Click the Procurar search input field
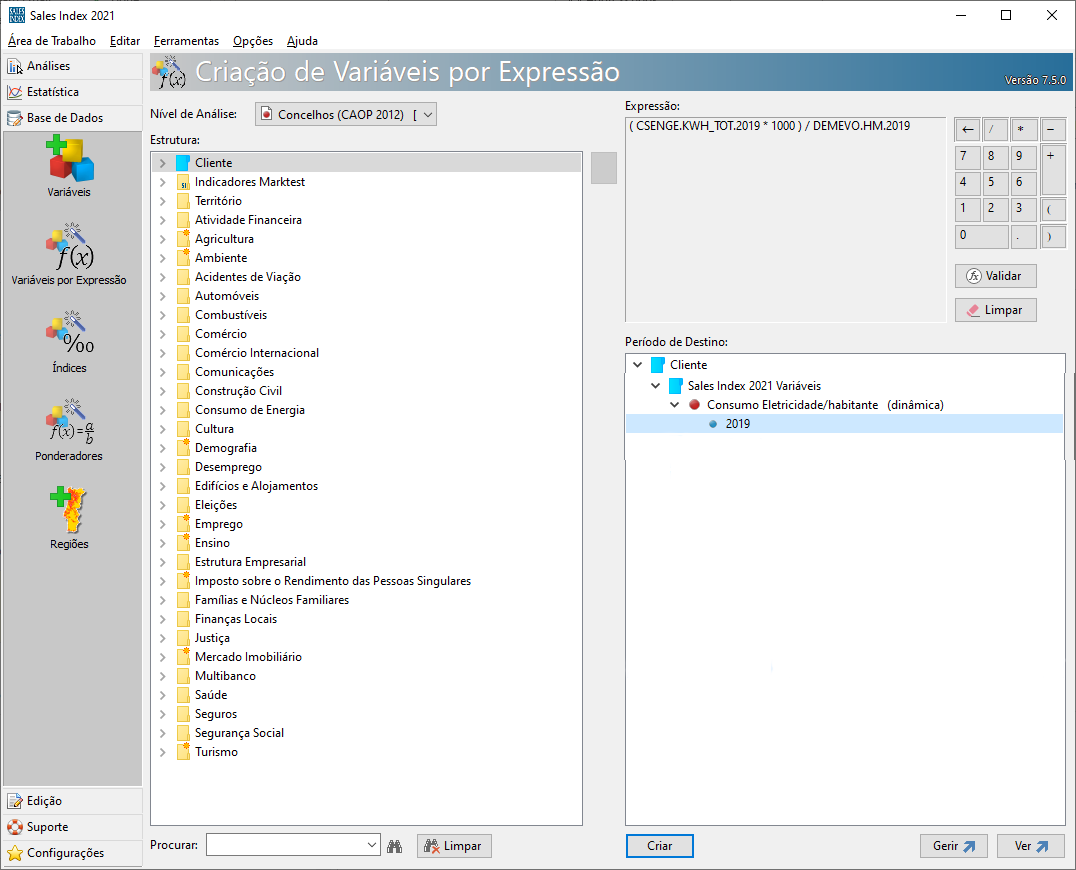Screen dimensions: 1076x870 [x=285, y=846]
